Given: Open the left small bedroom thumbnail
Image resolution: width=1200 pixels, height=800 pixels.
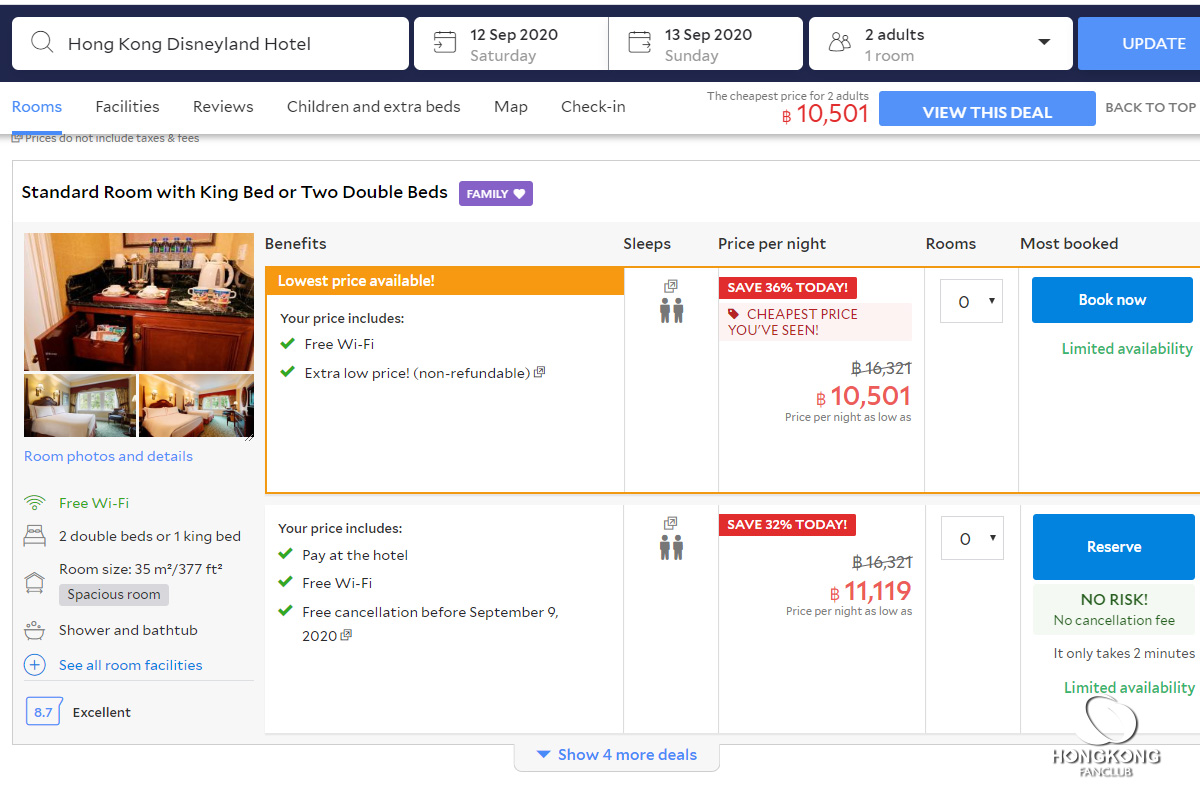Looking at the screenshot, I should click(80, 406).
